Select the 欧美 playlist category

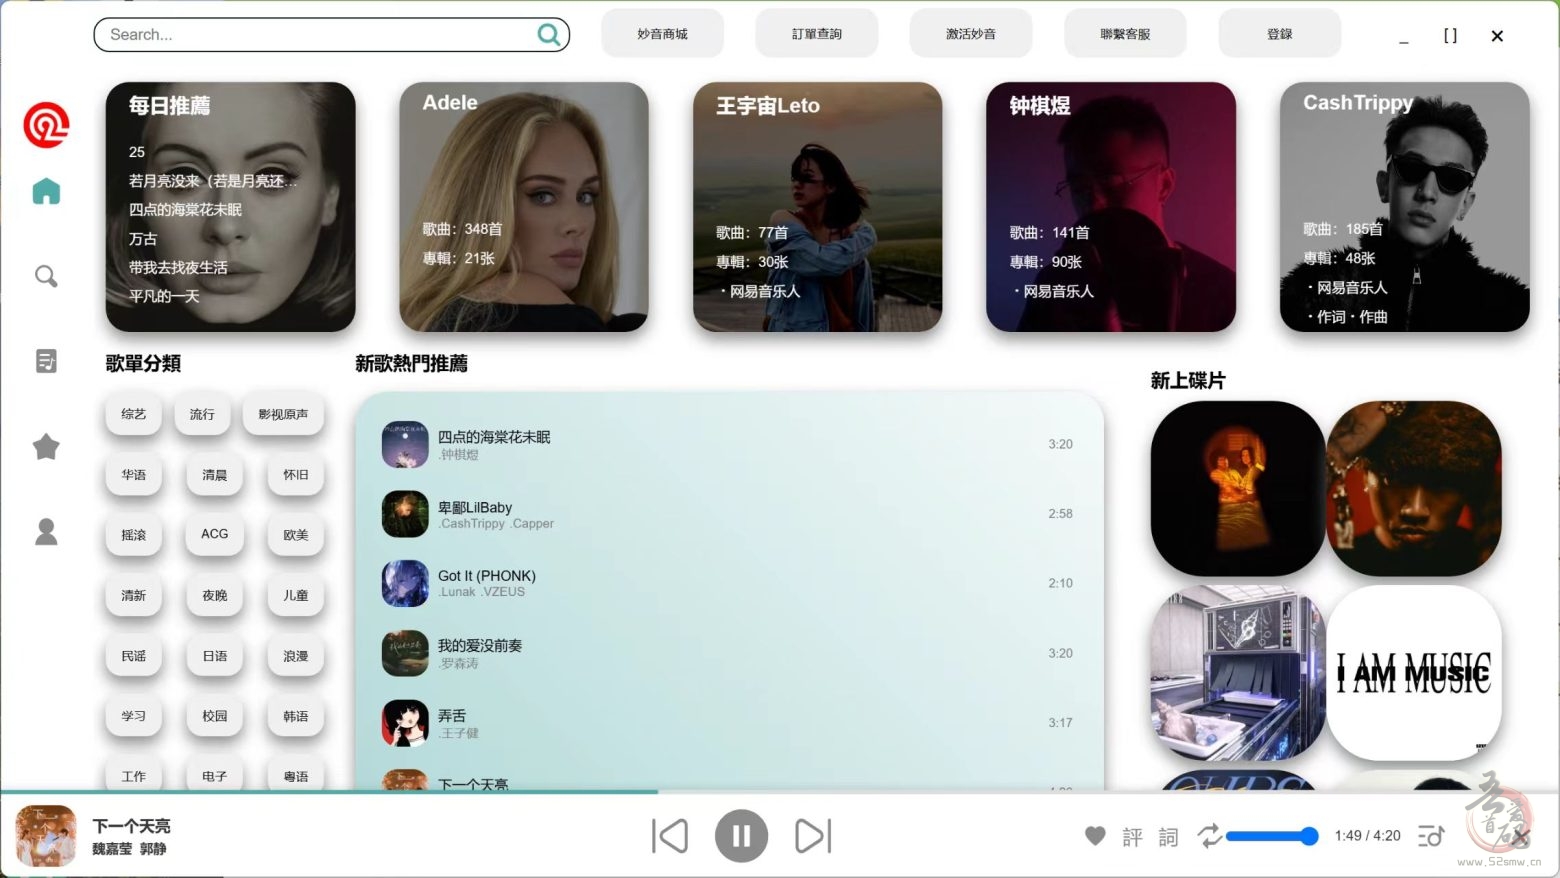click(x=296, y=535)
